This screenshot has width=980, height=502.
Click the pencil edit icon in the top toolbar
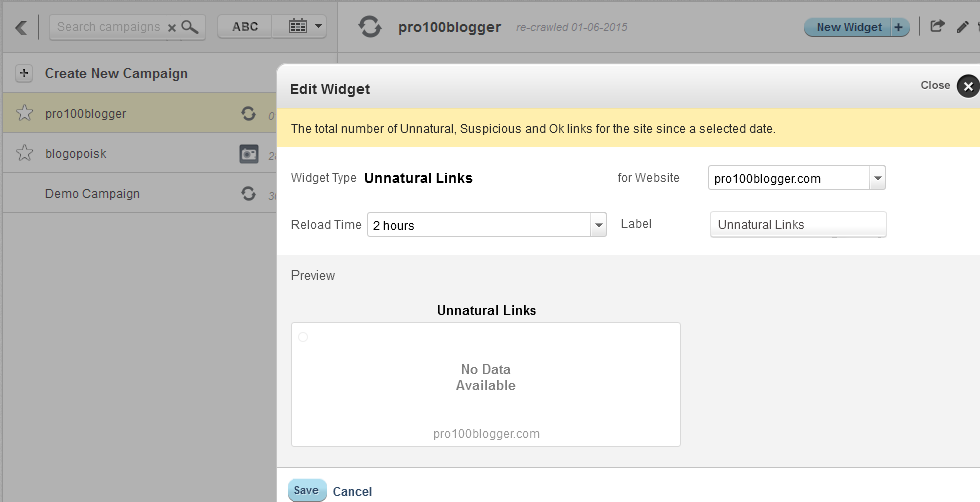tap(962, 27)
